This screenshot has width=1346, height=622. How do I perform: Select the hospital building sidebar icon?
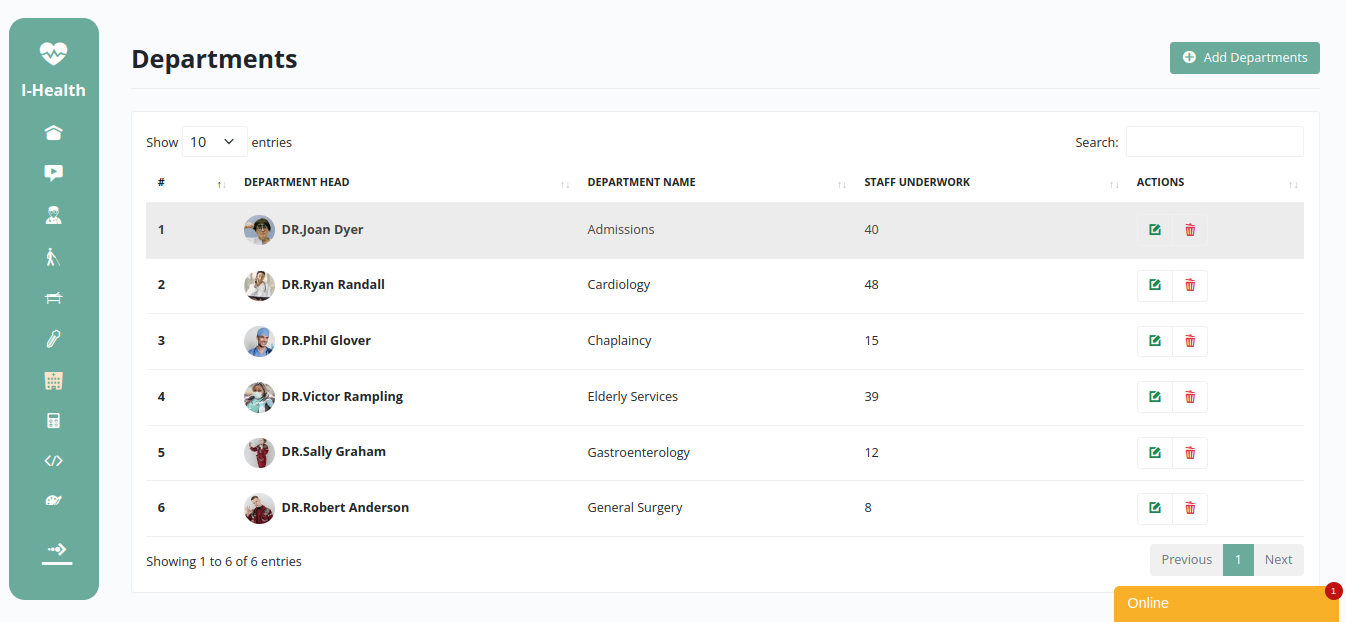coord(54,380)
